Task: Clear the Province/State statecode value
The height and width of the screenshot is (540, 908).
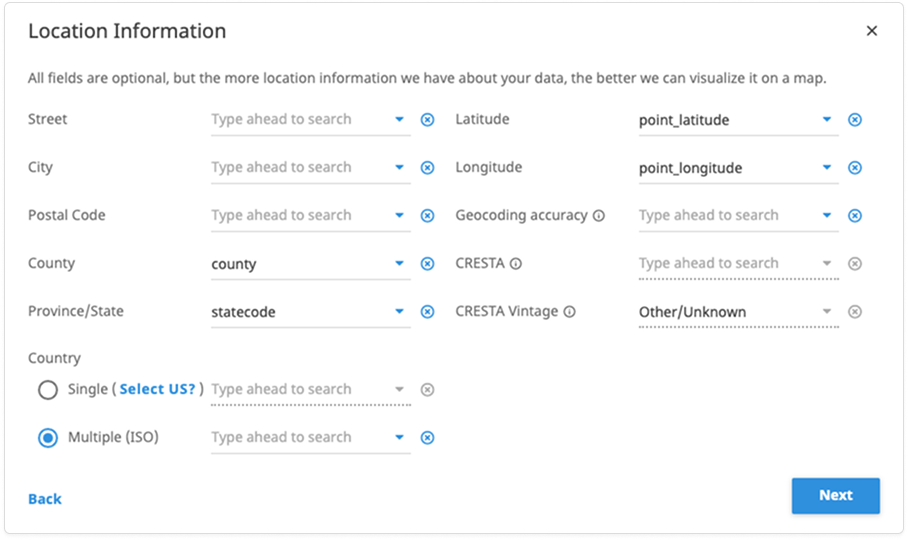Action: coord(427,311)
